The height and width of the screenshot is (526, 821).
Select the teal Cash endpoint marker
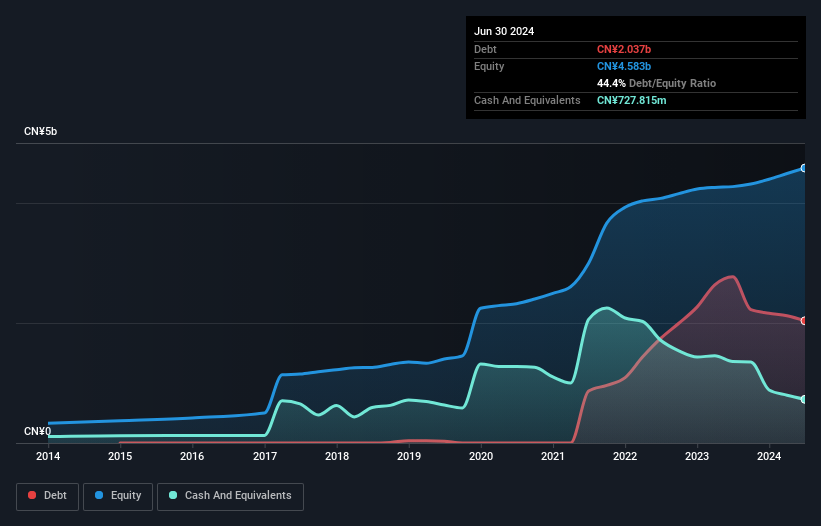pos(804,399)
